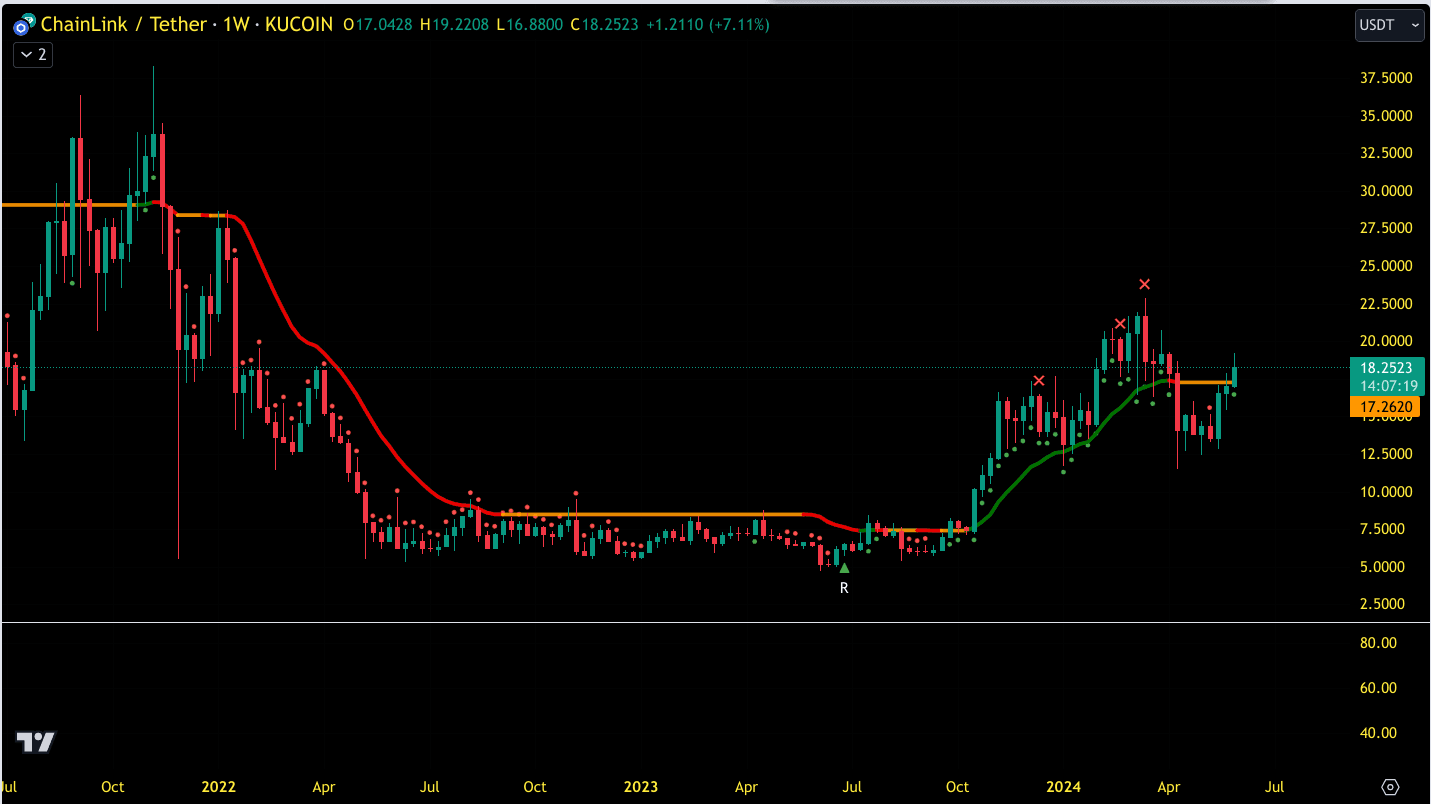Click the change value +1.2110 (+7.11%)
Screen dimensions: 1431x804
[707, 25]
